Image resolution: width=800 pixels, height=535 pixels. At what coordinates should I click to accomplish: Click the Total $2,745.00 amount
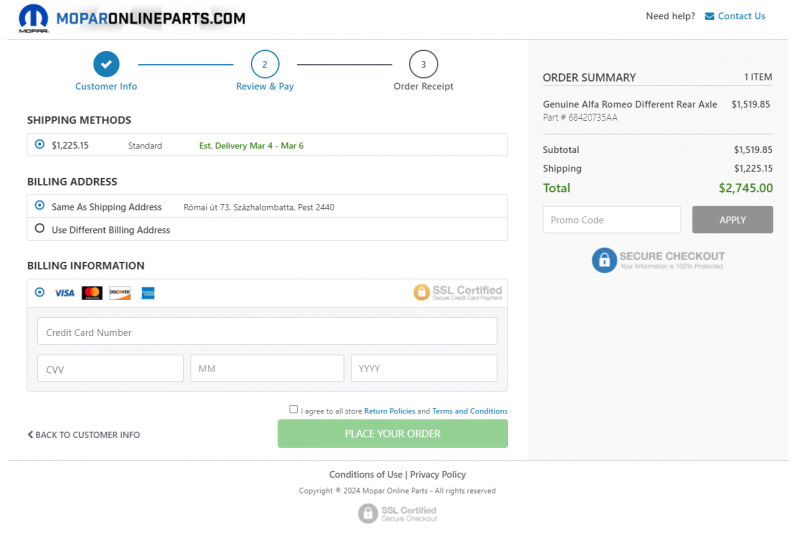[745, 188]
